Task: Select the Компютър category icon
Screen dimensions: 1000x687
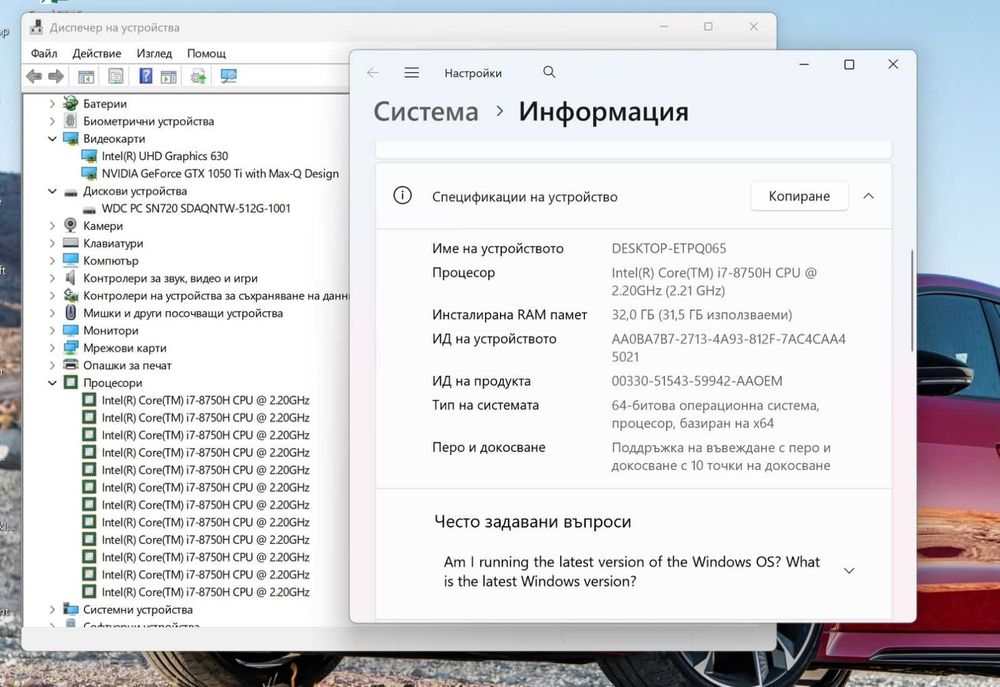Action: 70,260
